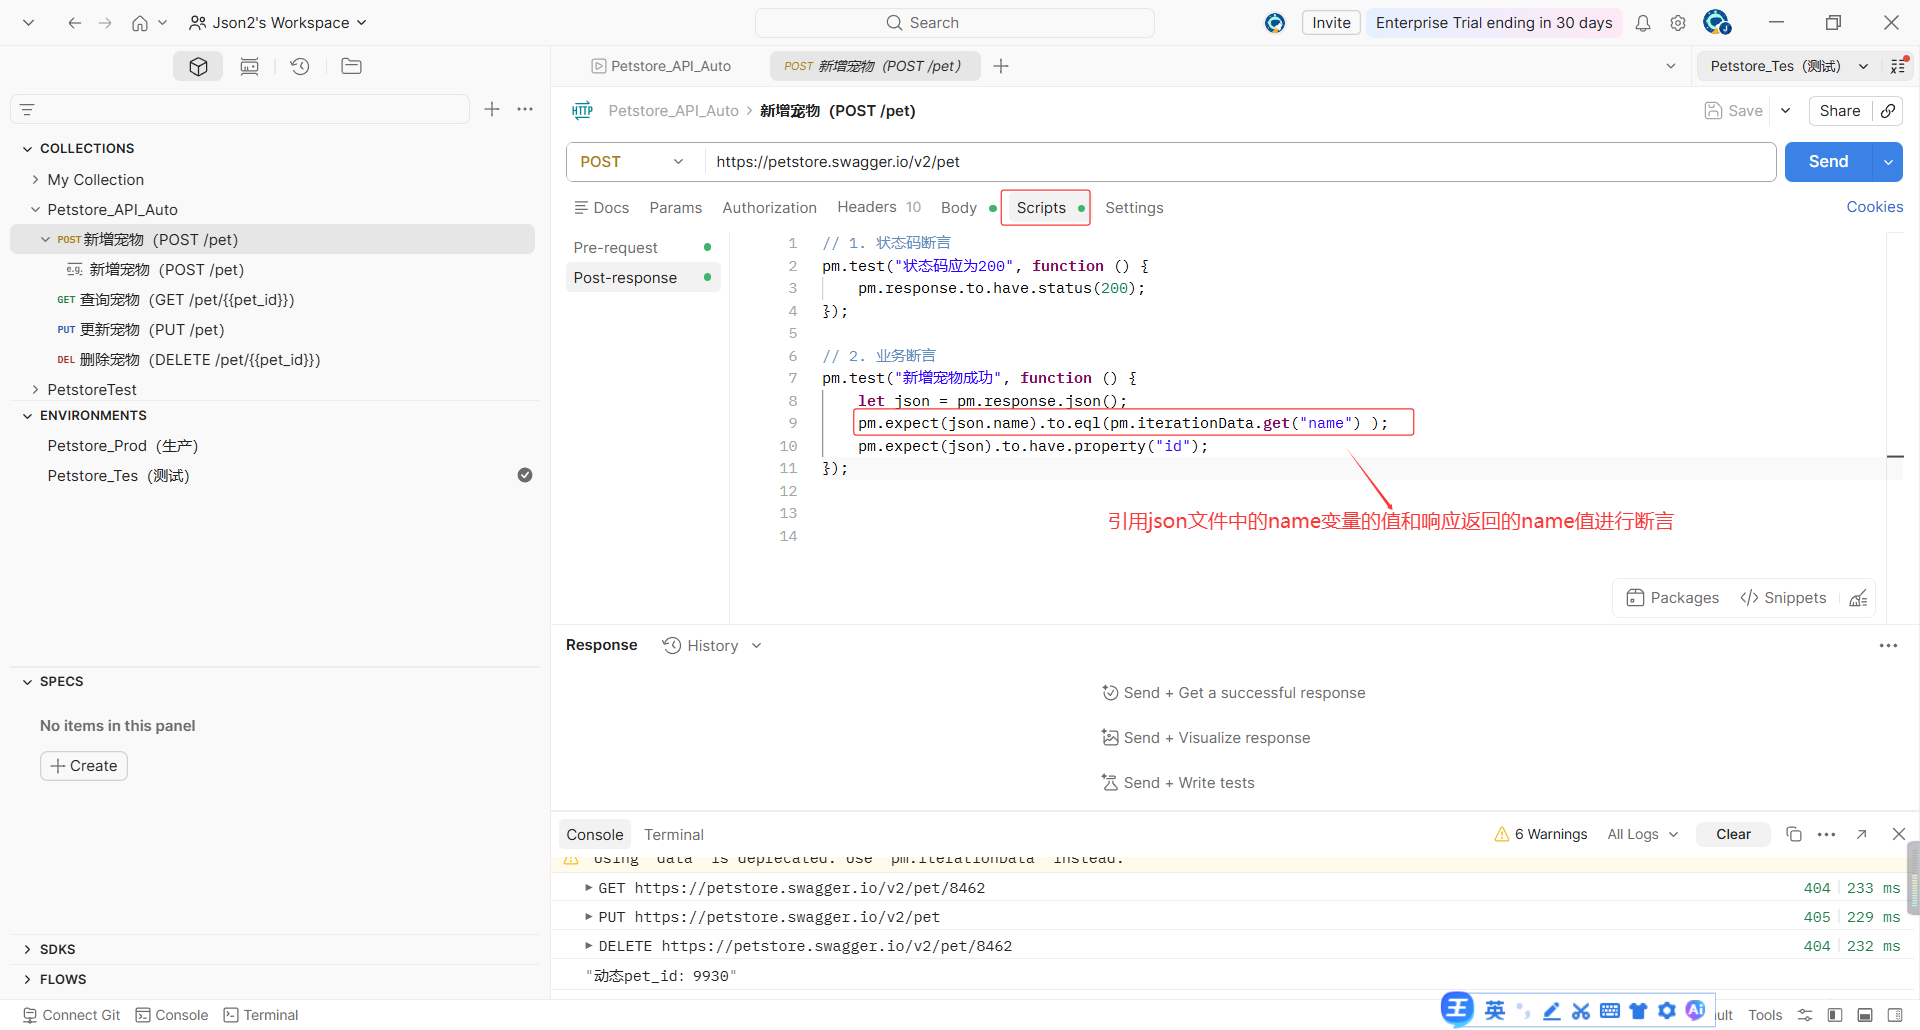Open the tabs overflow chevron dropdown

tap(1670, 66)
